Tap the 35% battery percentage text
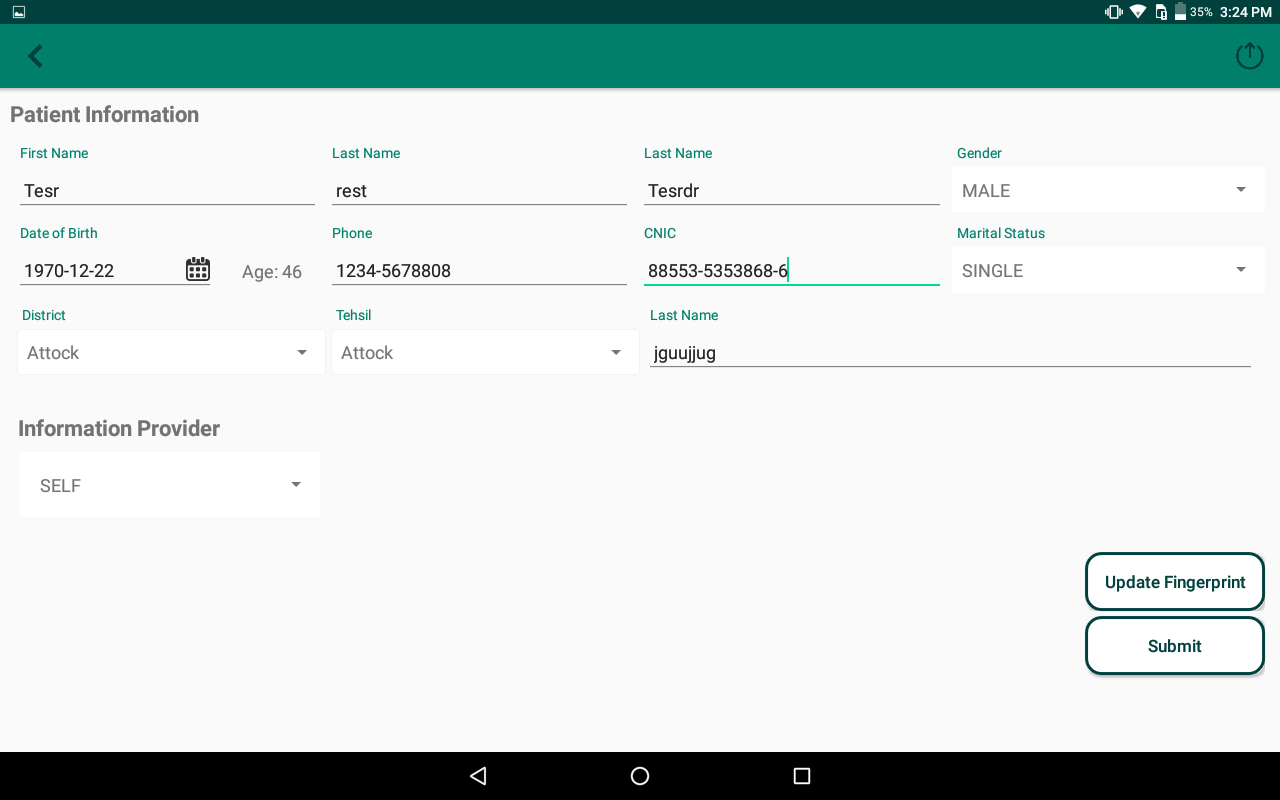This screenshot has width=1280, height=800. pos(1202,12)
